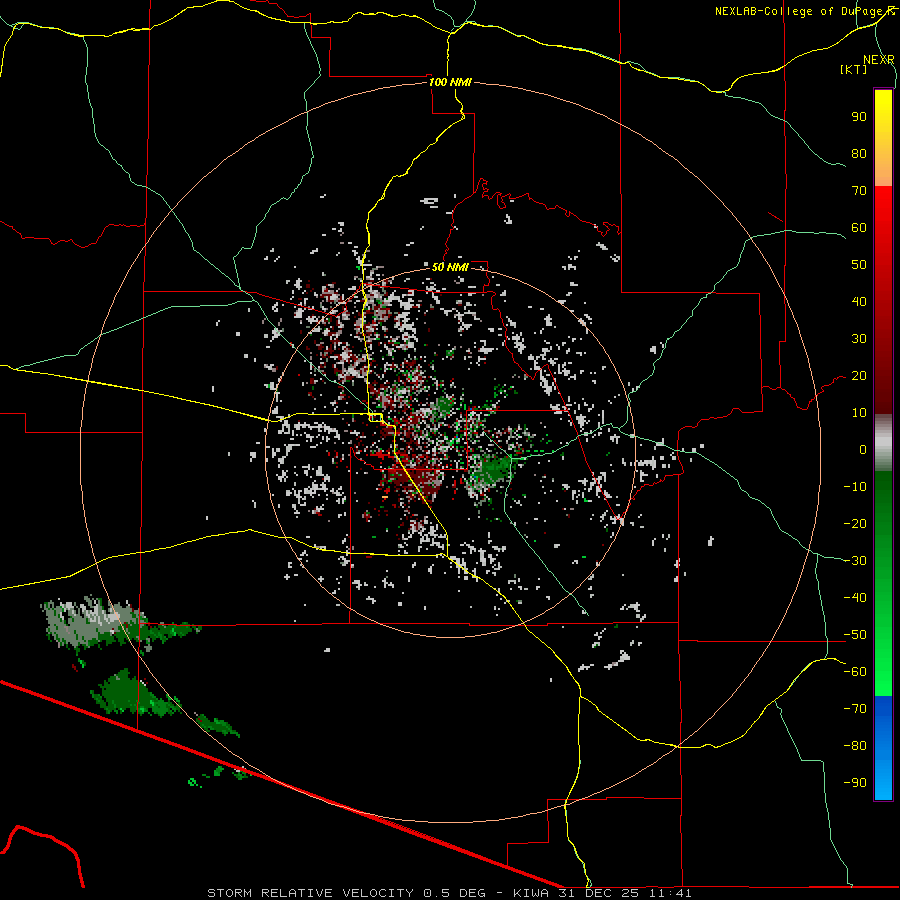Screen dimensions: 900x900
Task: Click the 50 NMI range ring label
Action: [x=450, y=267]
